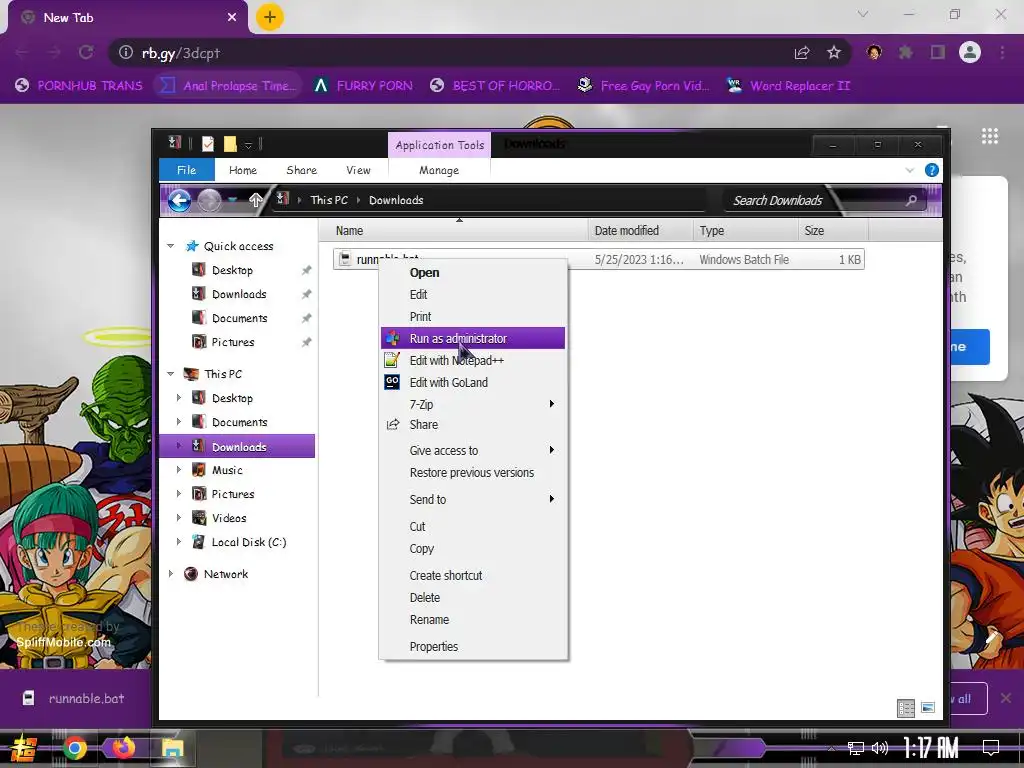
Task: Choose Open in the context menu
Action: coord(473,272)
